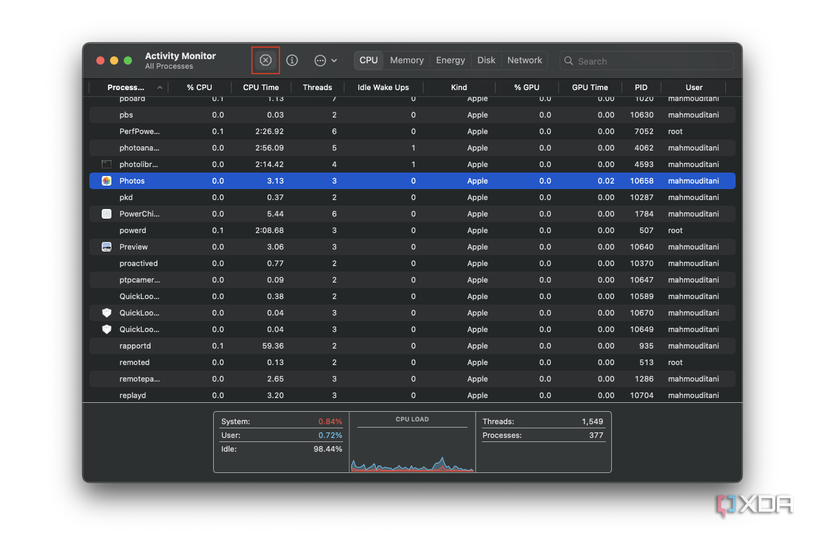Click the magnifying glass search icon
The image size is (825, 550).
(569, 61)
